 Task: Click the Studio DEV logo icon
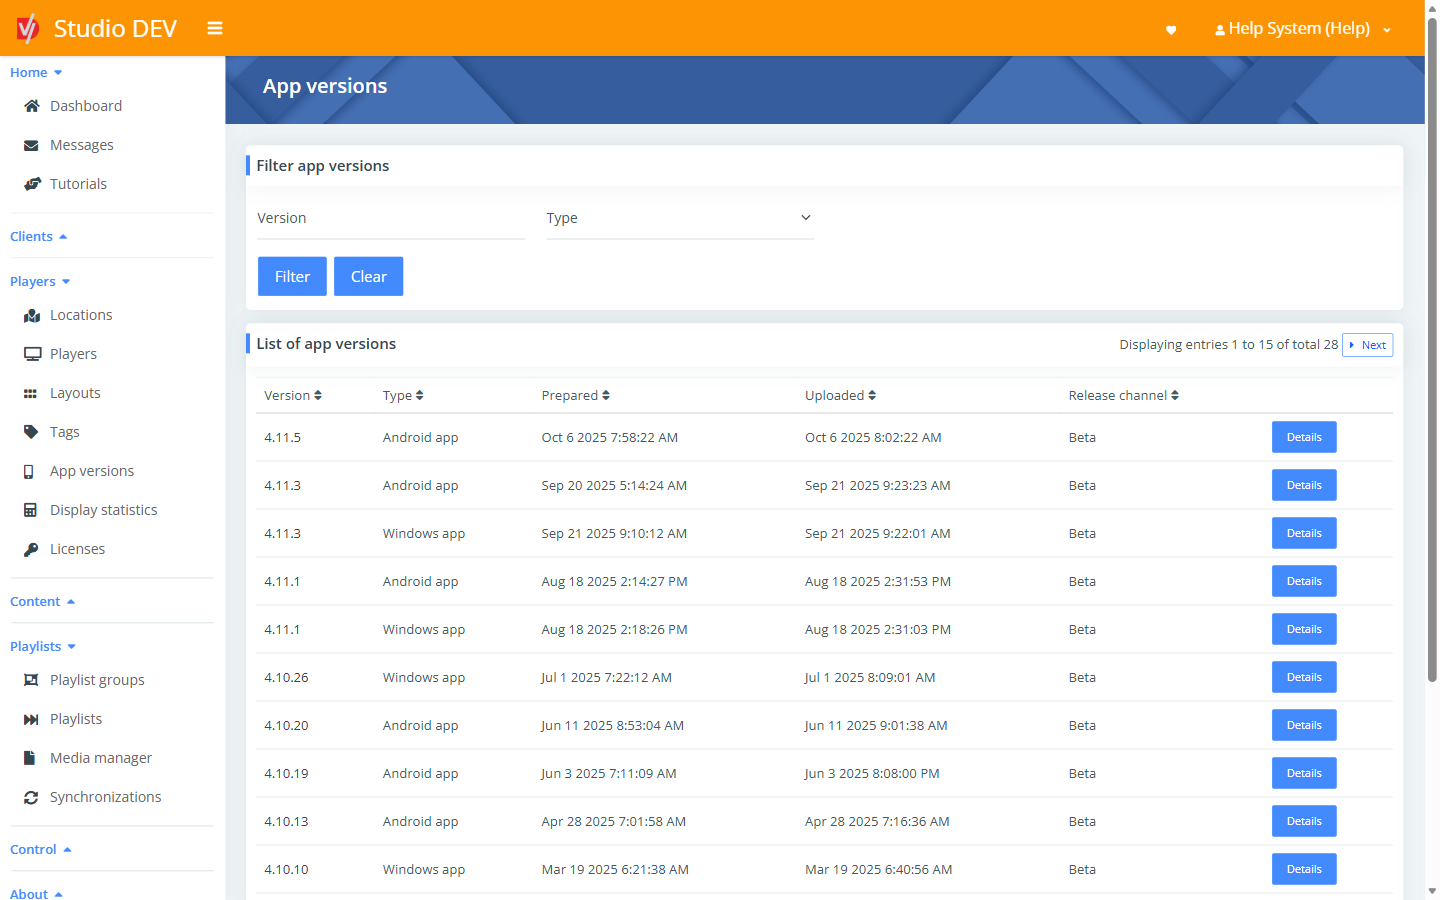[28, 28]
